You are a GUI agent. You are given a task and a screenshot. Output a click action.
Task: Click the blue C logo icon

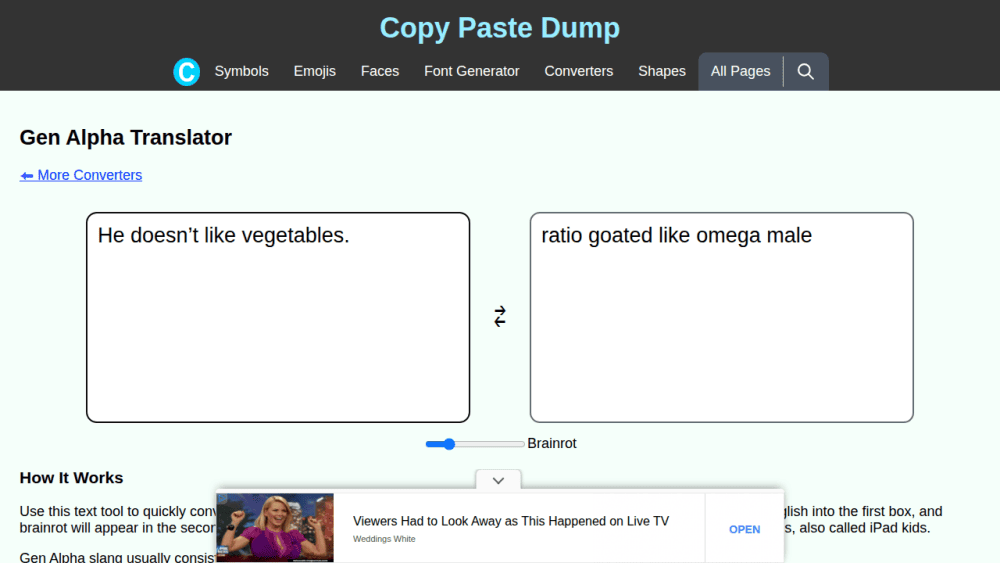tap(186, 71)
